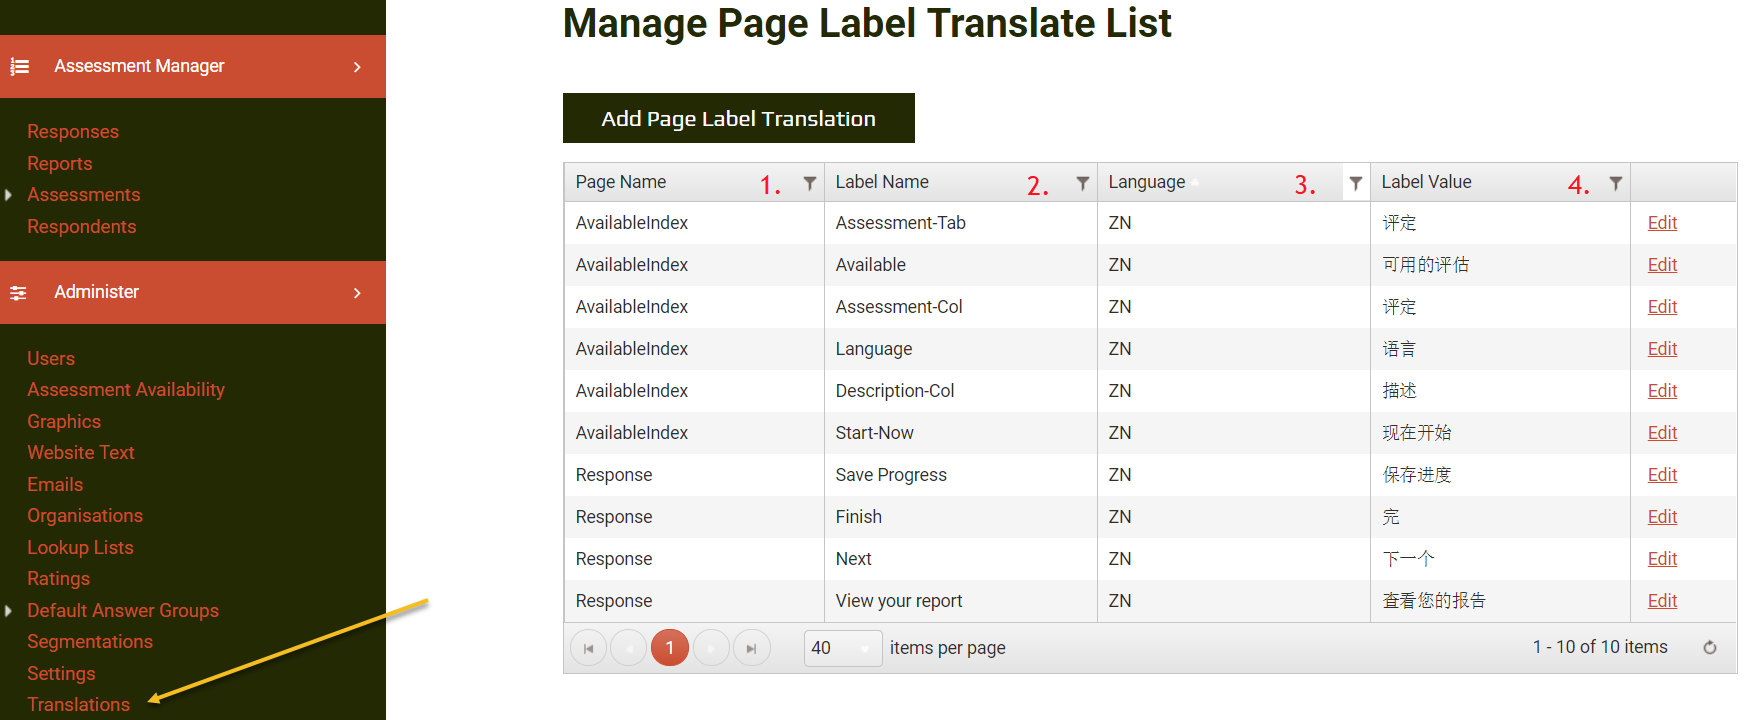Viewport: 1755px width, 720px height.
Task: Expand the Assessments tree item arrow
Action: [8, 195]
